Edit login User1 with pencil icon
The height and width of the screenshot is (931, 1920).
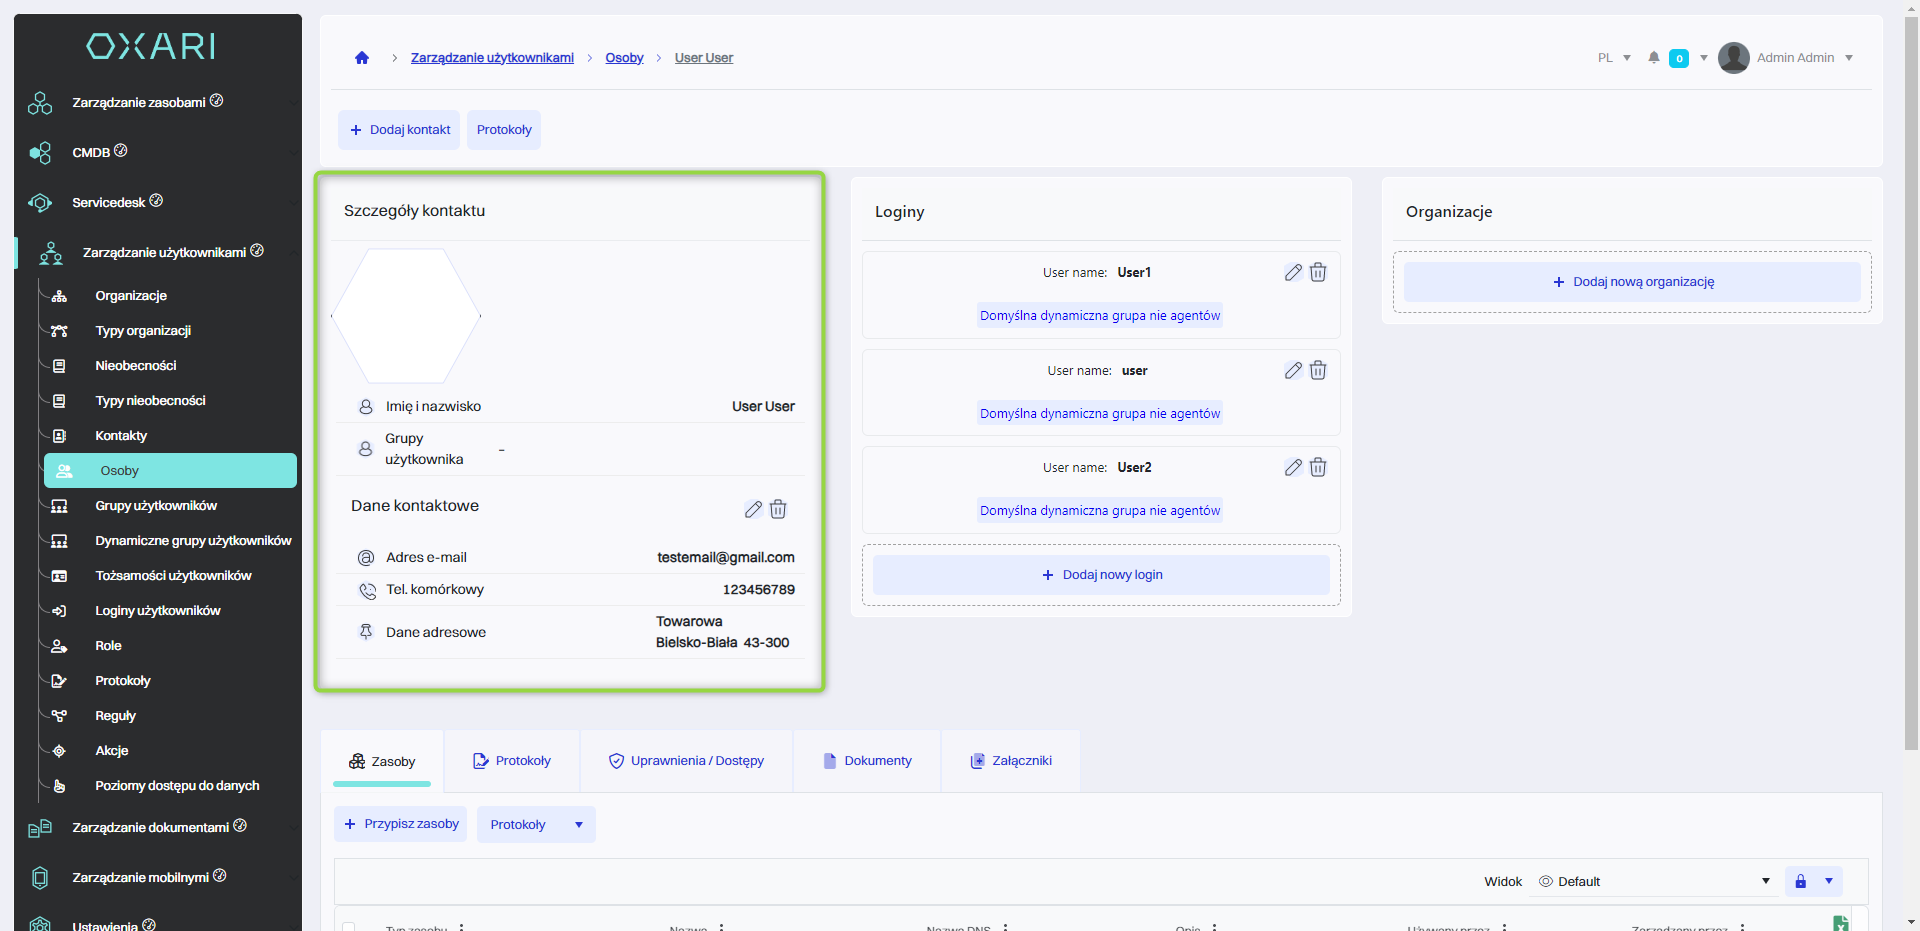click(x=1293, y=273)
